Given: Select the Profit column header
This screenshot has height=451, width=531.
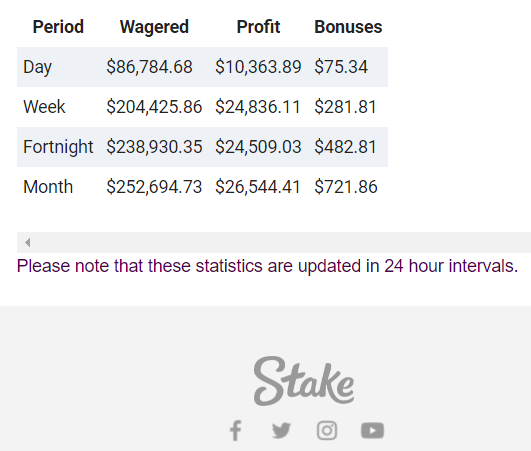Looking at the screenshot, I should coord(258,27).
